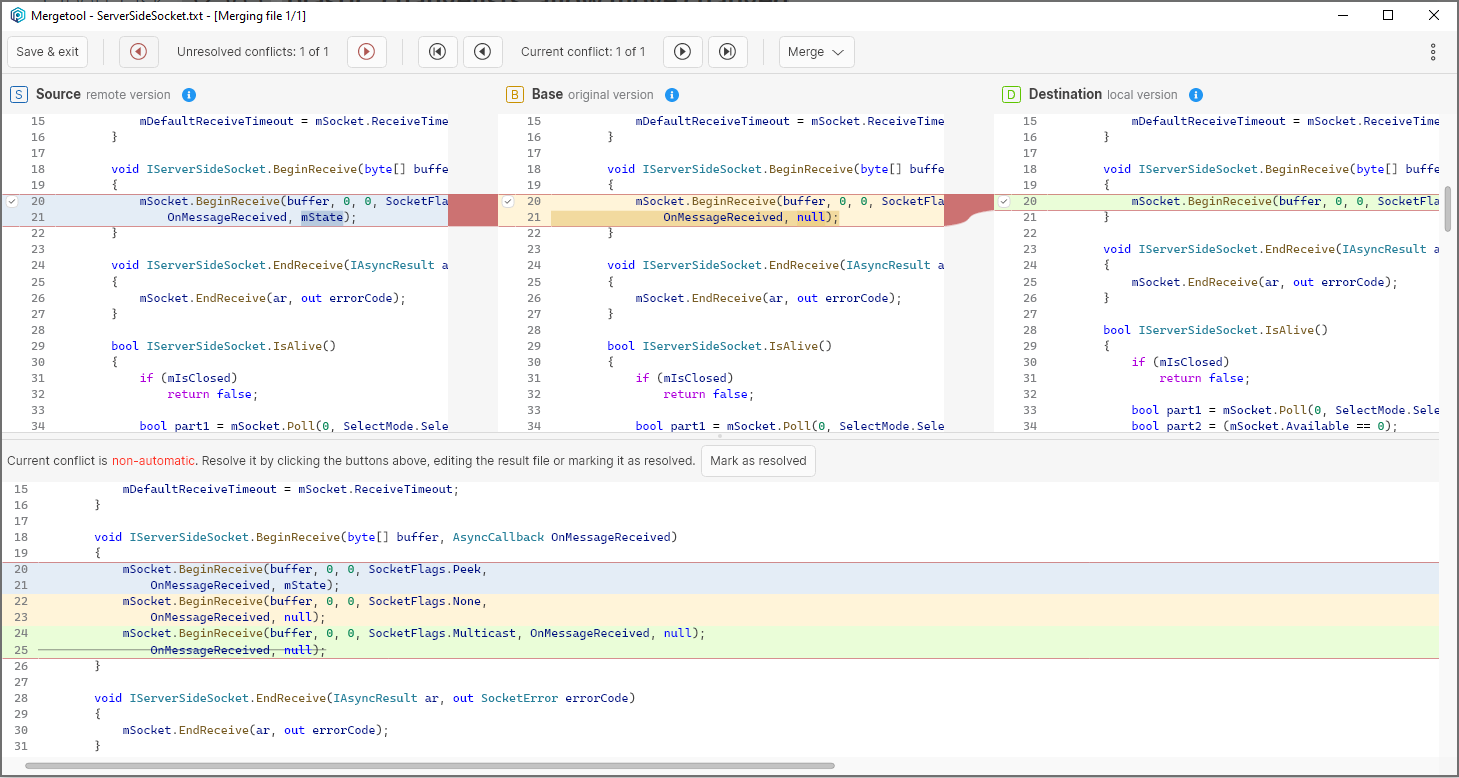This screenshot has height=778, width=1459.
Task: Mark the current conflict as resolved
Action: pyautogui.click(x=758, y=461)
